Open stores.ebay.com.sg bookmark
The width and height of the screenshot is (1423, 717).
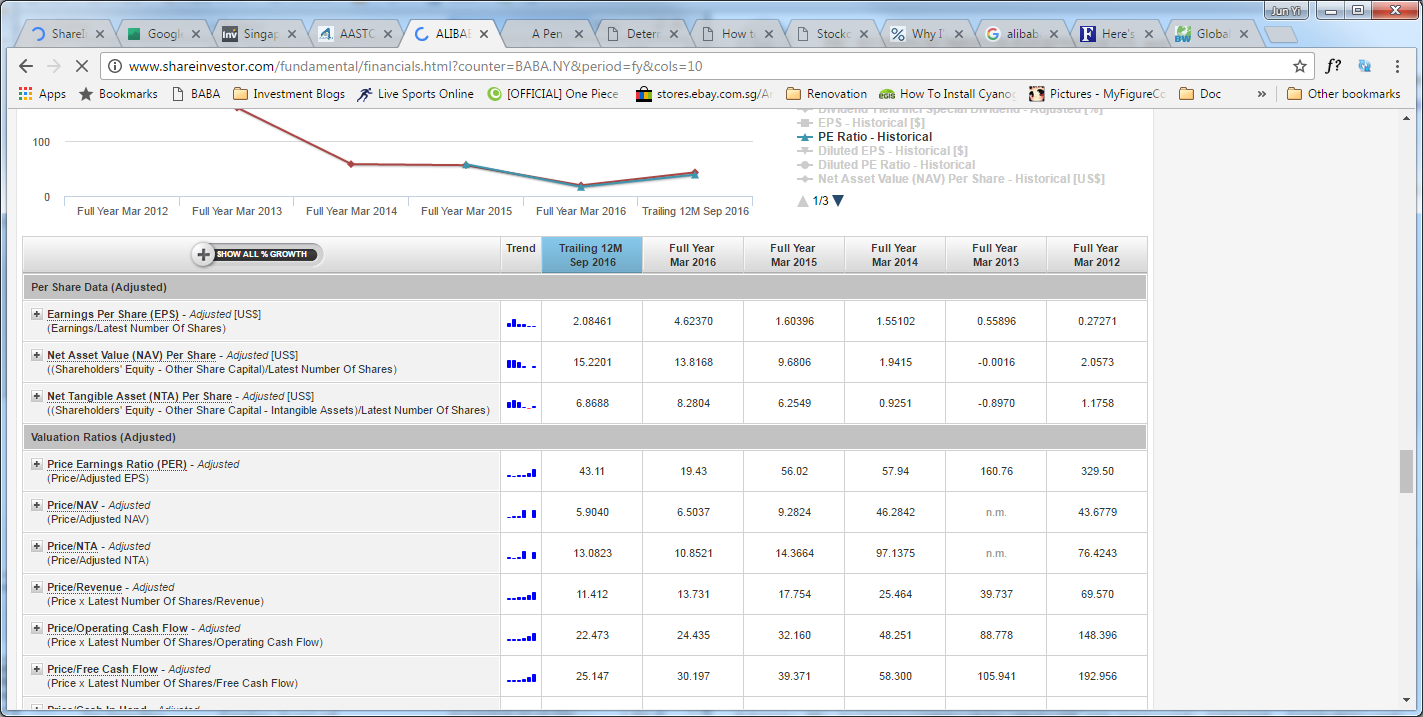704,94
